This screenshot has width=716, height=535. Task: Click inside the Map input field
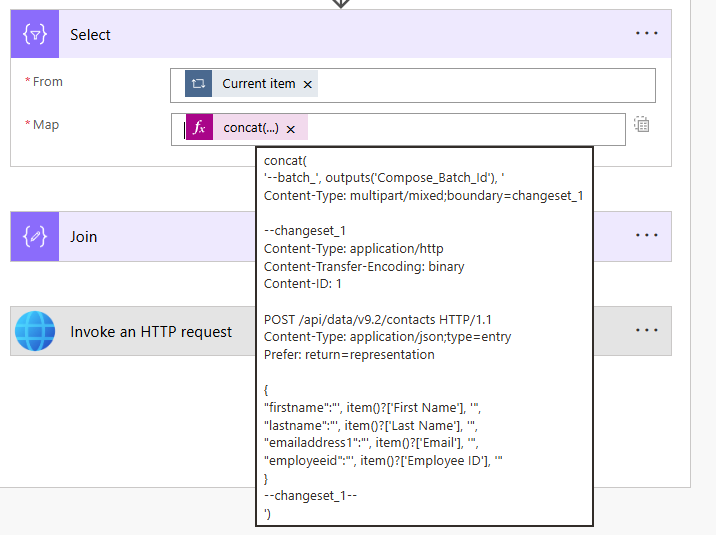398,130
